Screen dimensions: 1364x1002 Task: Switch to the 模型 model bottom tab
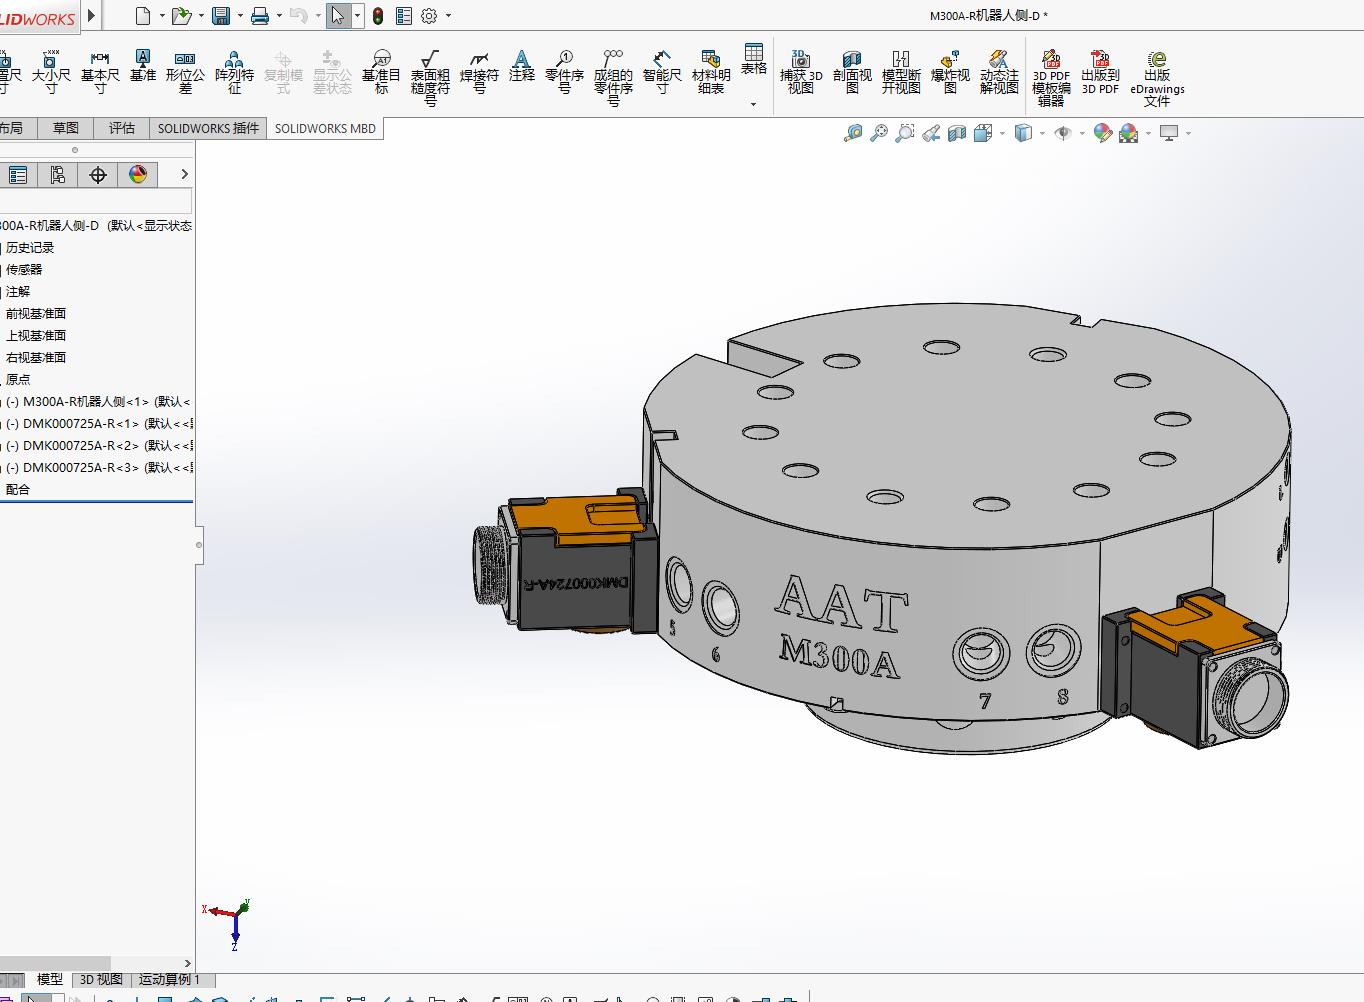coord(50,980)
